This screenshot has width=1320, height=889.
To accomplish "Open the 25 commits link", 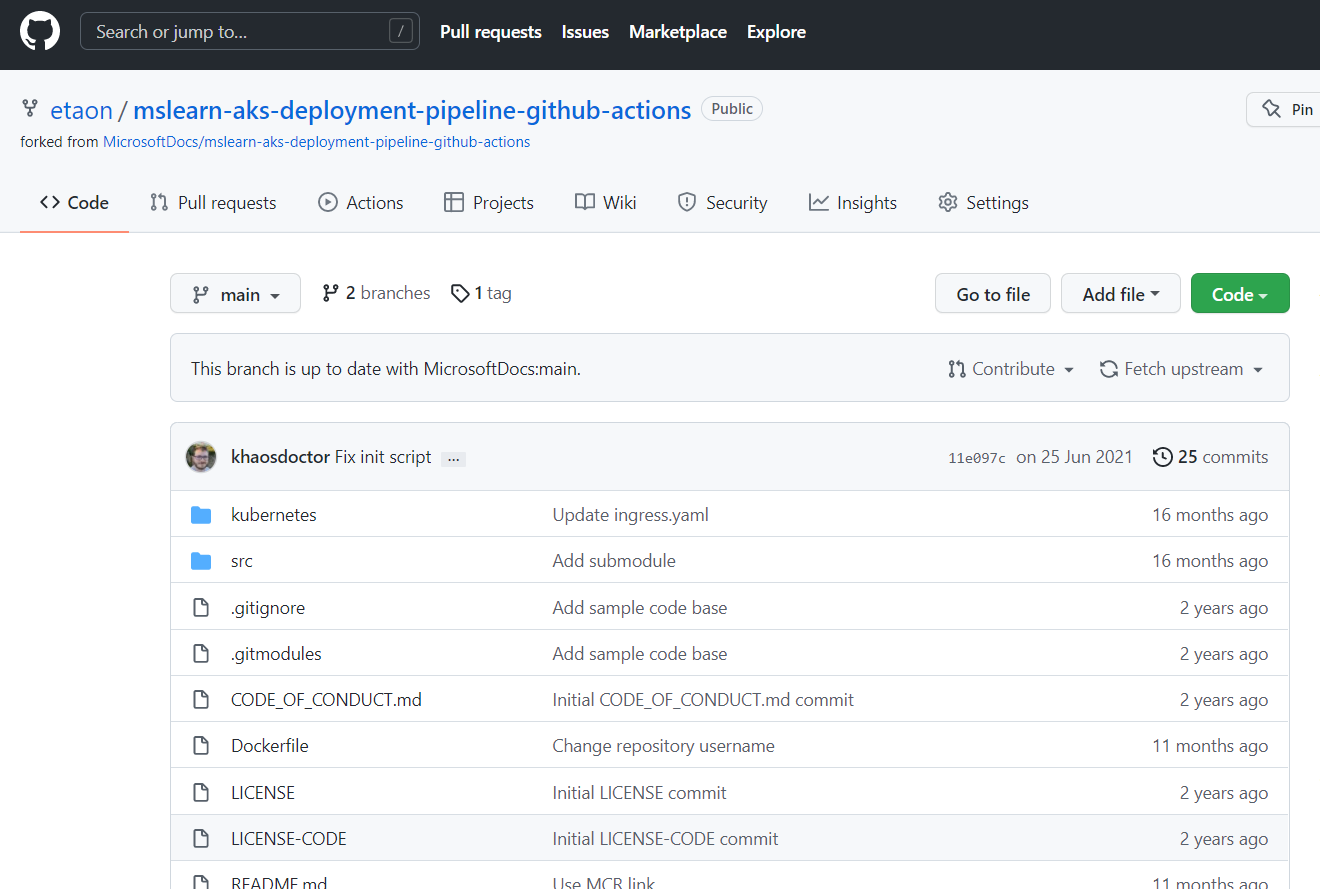I will point(1210,457).
